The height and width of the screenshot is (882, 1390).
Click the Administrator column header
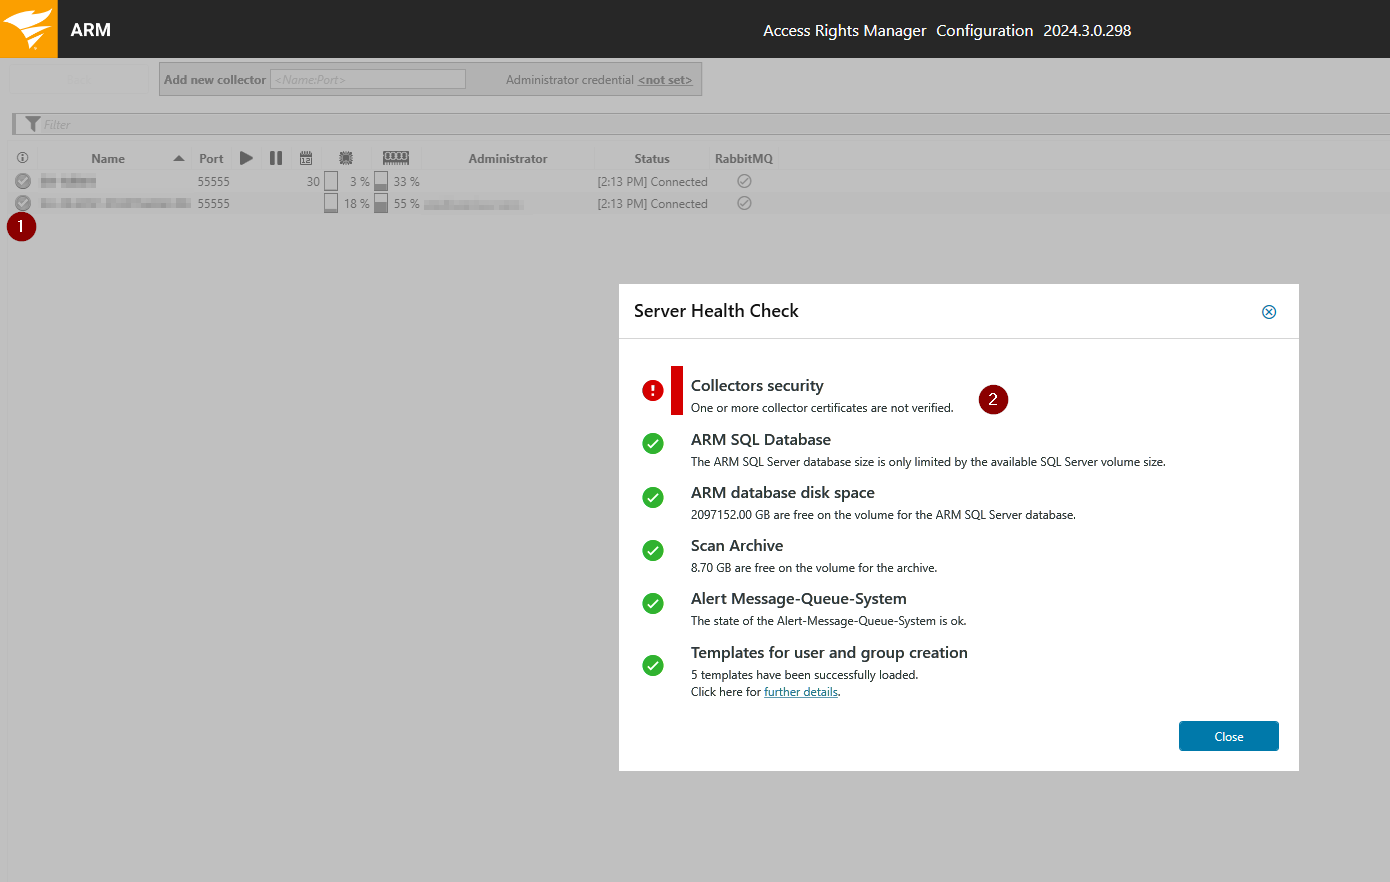(508, 158)
